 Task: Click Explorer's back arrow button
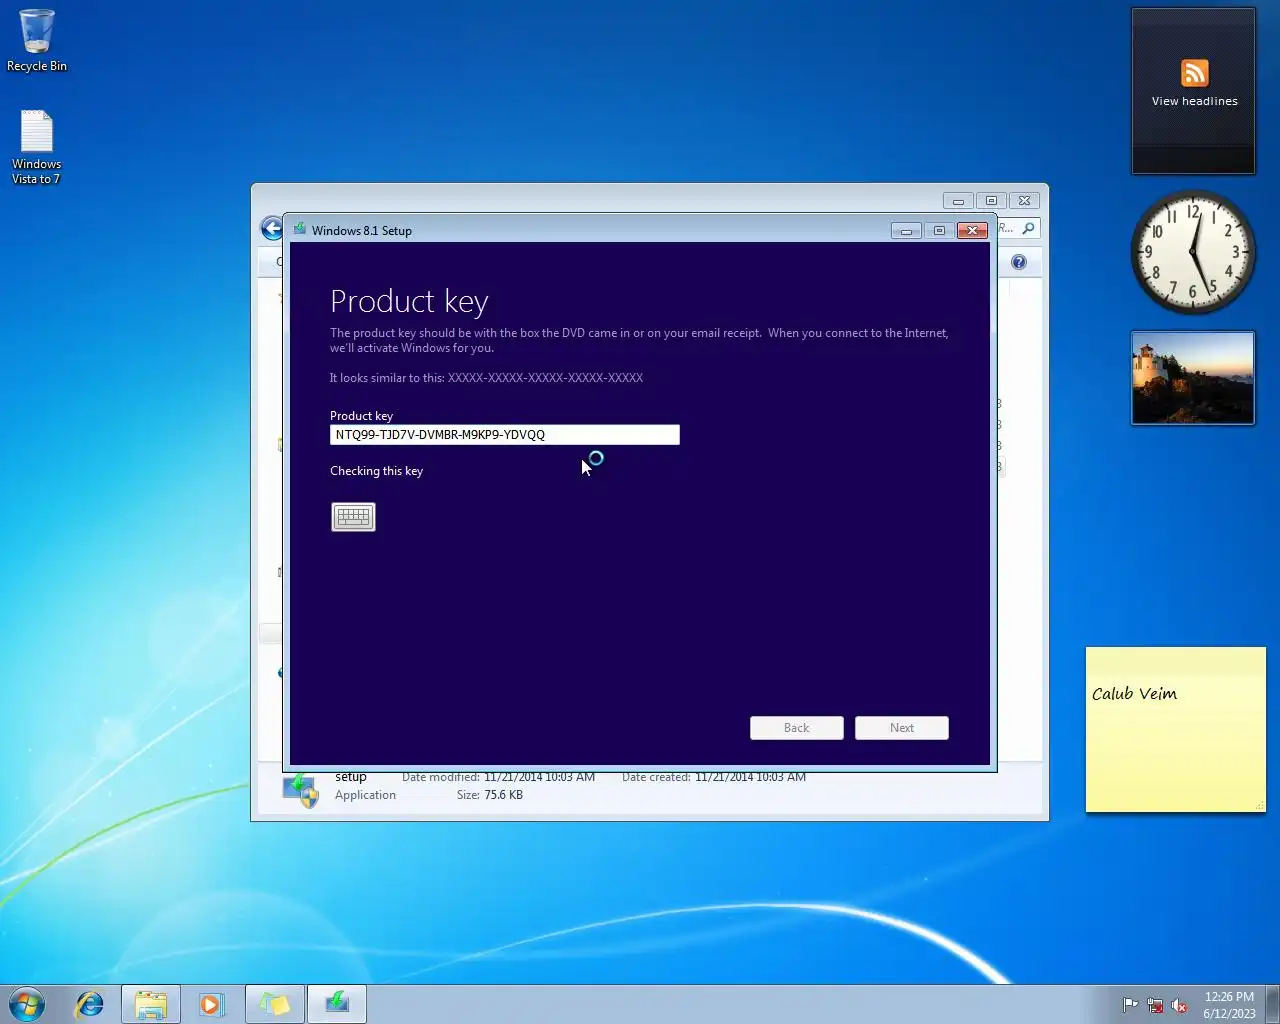272,228
